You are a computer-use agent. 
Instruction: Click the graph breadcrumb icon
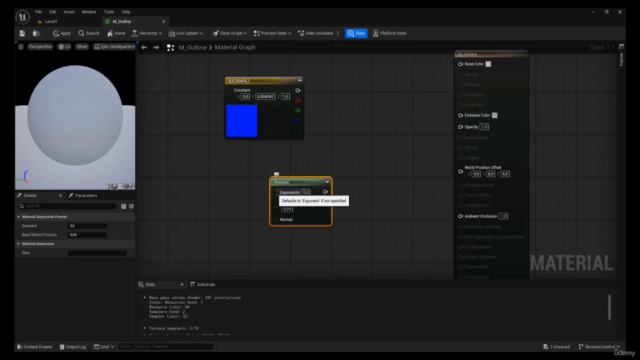(171, 48)
